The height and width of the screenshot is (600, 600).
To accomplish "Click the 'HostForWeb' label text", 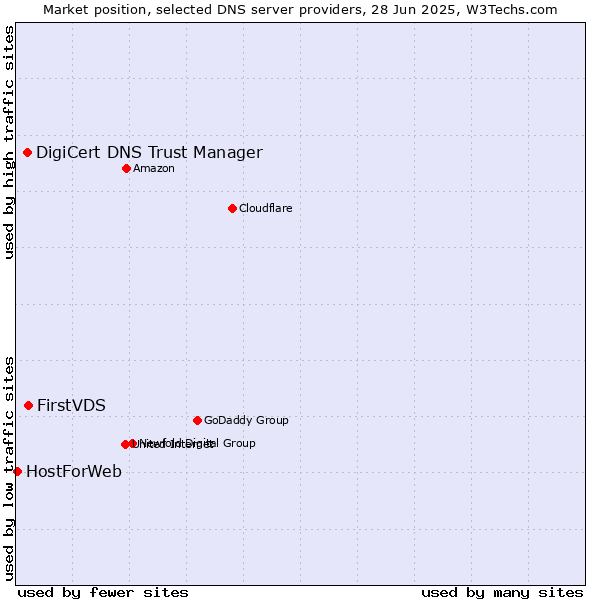I will click(74, 471).
